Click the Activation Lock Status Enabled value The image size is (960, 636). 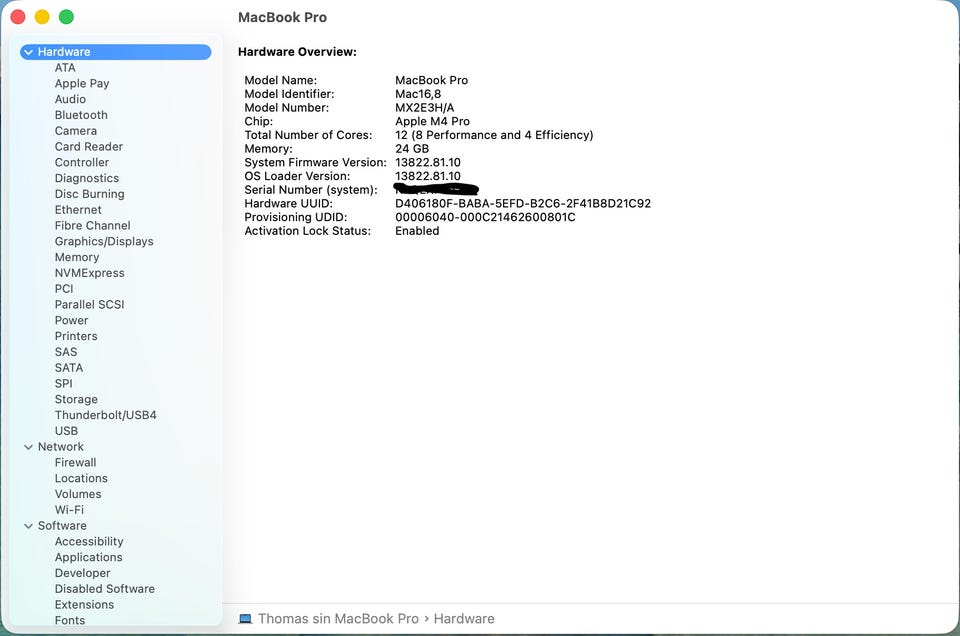[417, 231]
